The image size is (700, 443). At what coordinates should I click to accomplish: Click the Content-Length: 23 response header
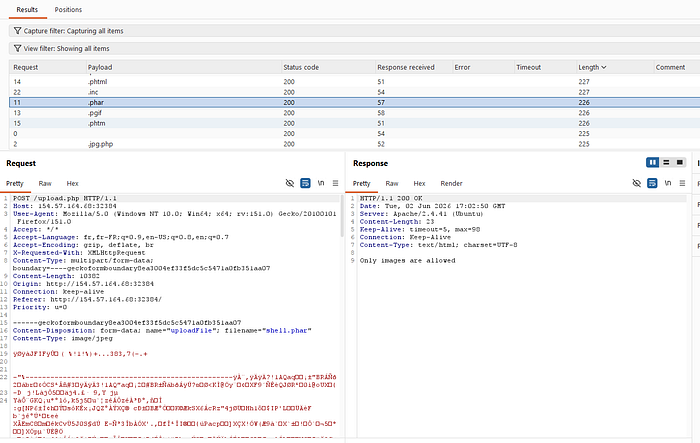pos(397,222)
